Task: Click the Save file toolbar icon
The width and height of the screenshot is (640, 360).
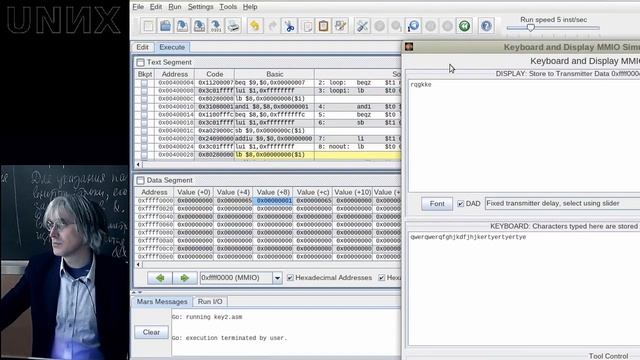Action: (x=182, y=26)
